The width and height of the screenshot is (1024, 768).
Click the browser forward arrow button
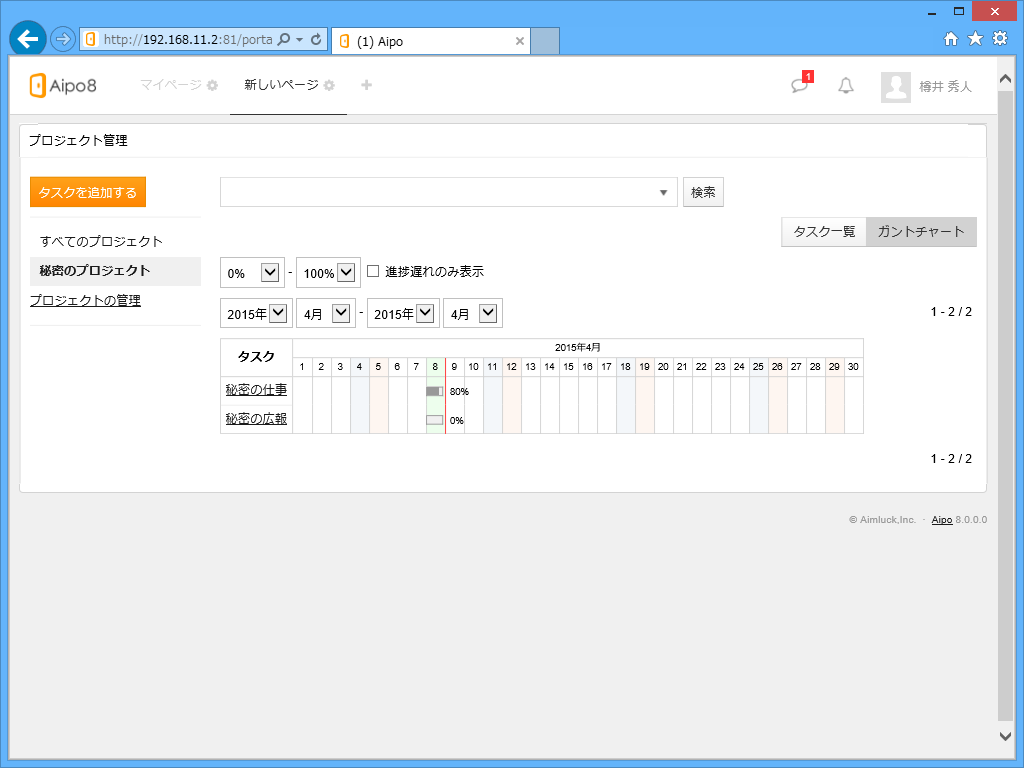(x=63, y=39)
